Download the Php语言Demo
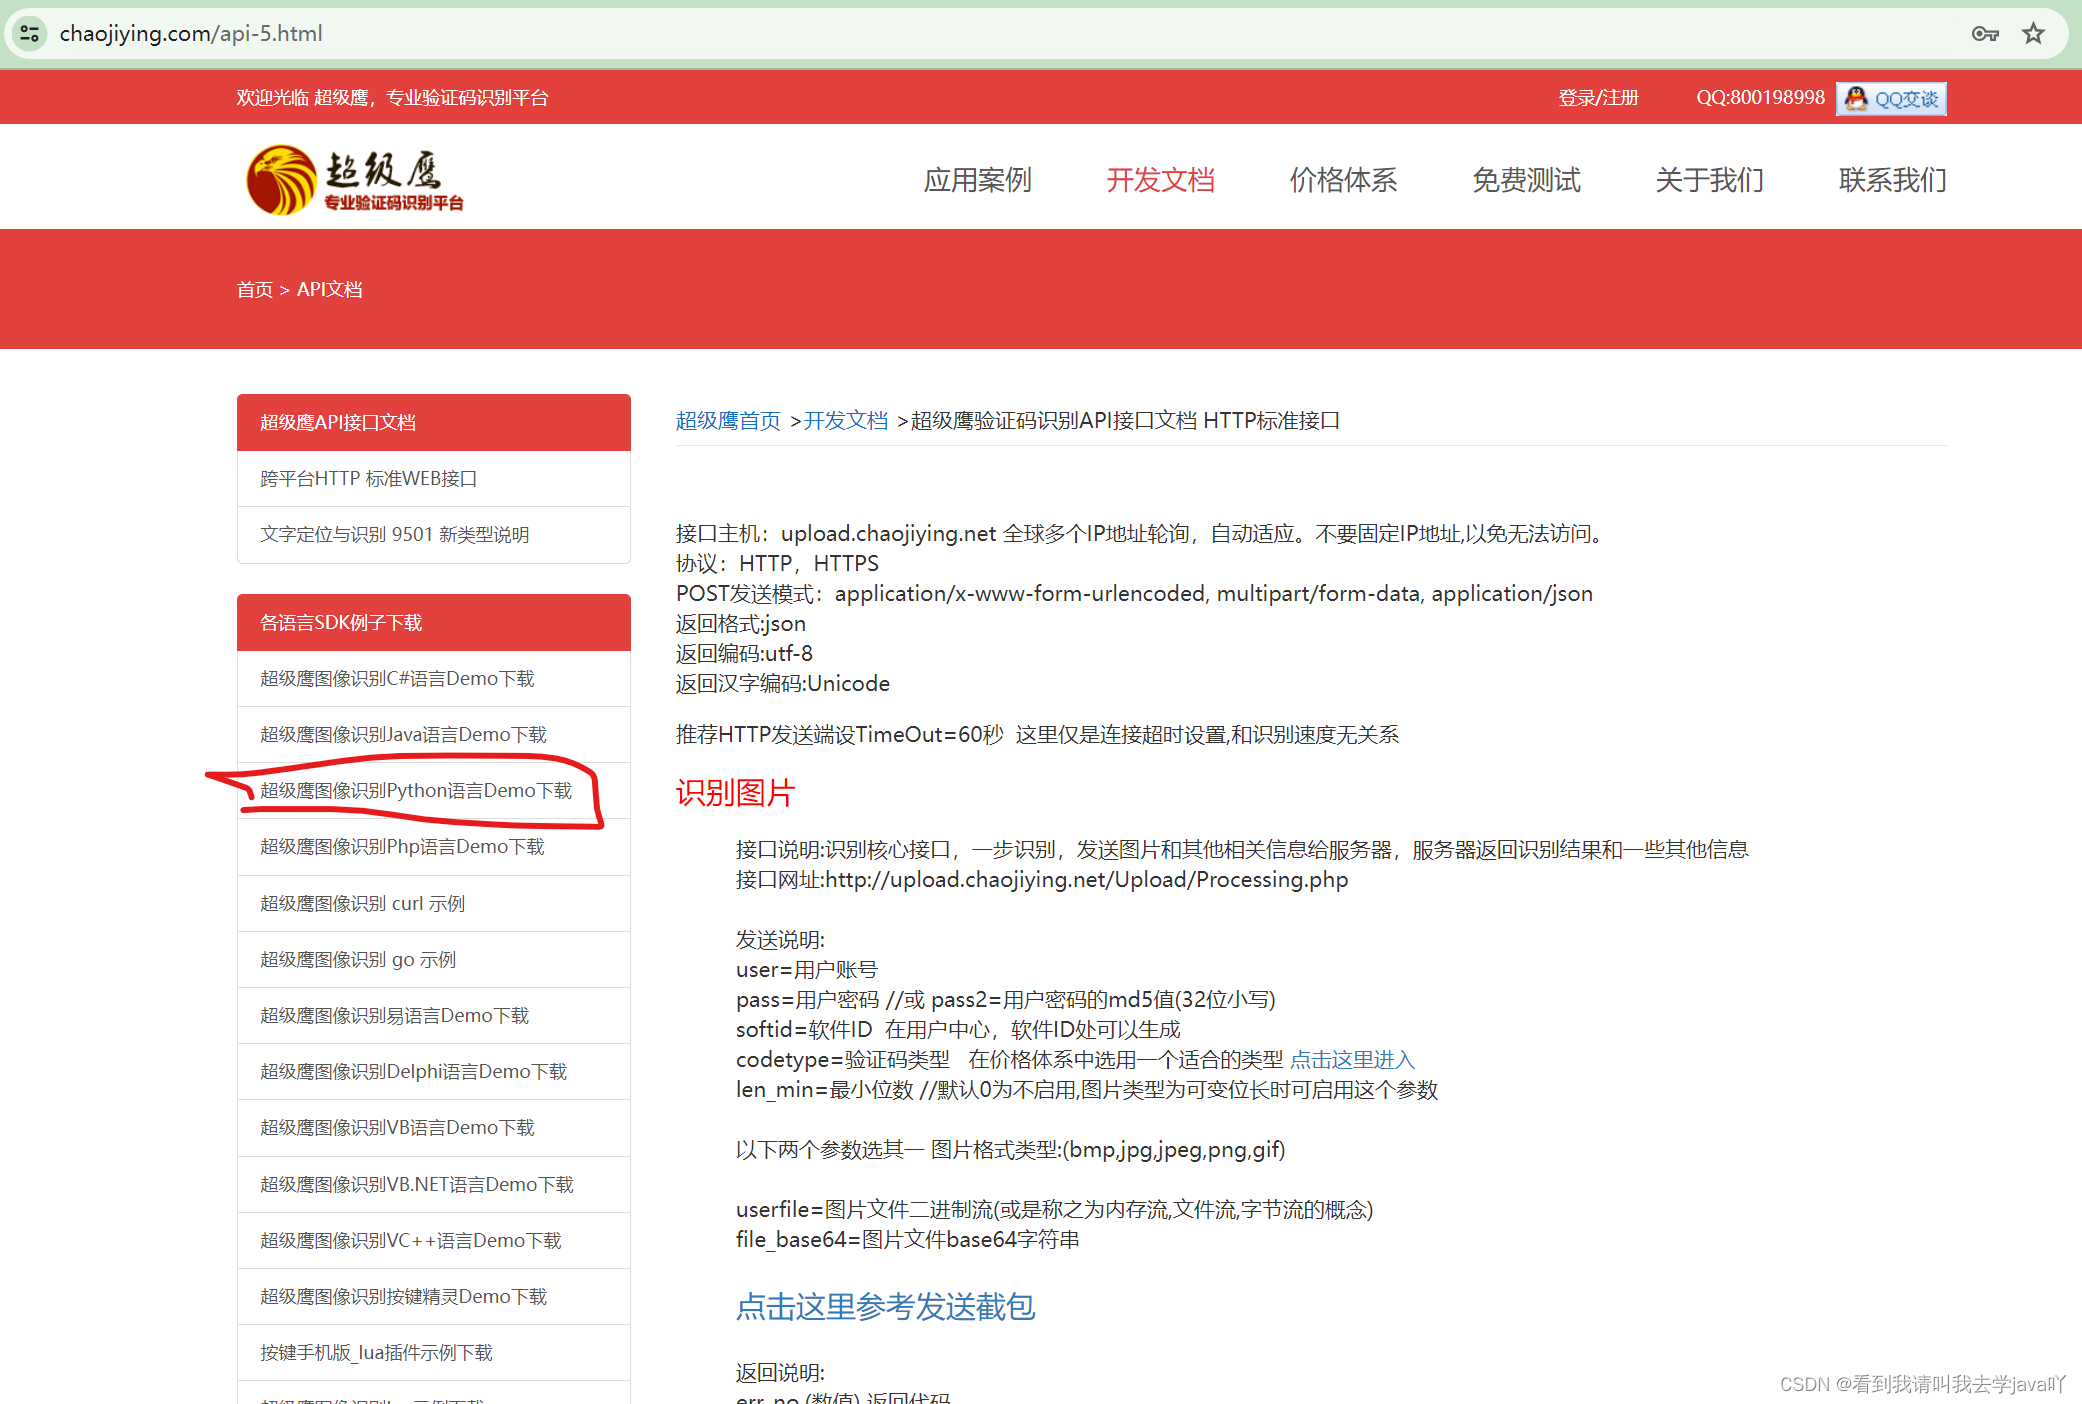 click(x=434, y=847)
